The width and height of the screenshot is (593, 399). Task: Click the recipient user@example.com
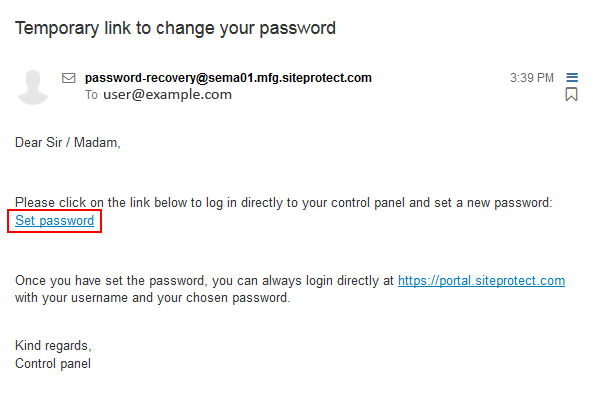pyautogui.click(x=168, y=95)
